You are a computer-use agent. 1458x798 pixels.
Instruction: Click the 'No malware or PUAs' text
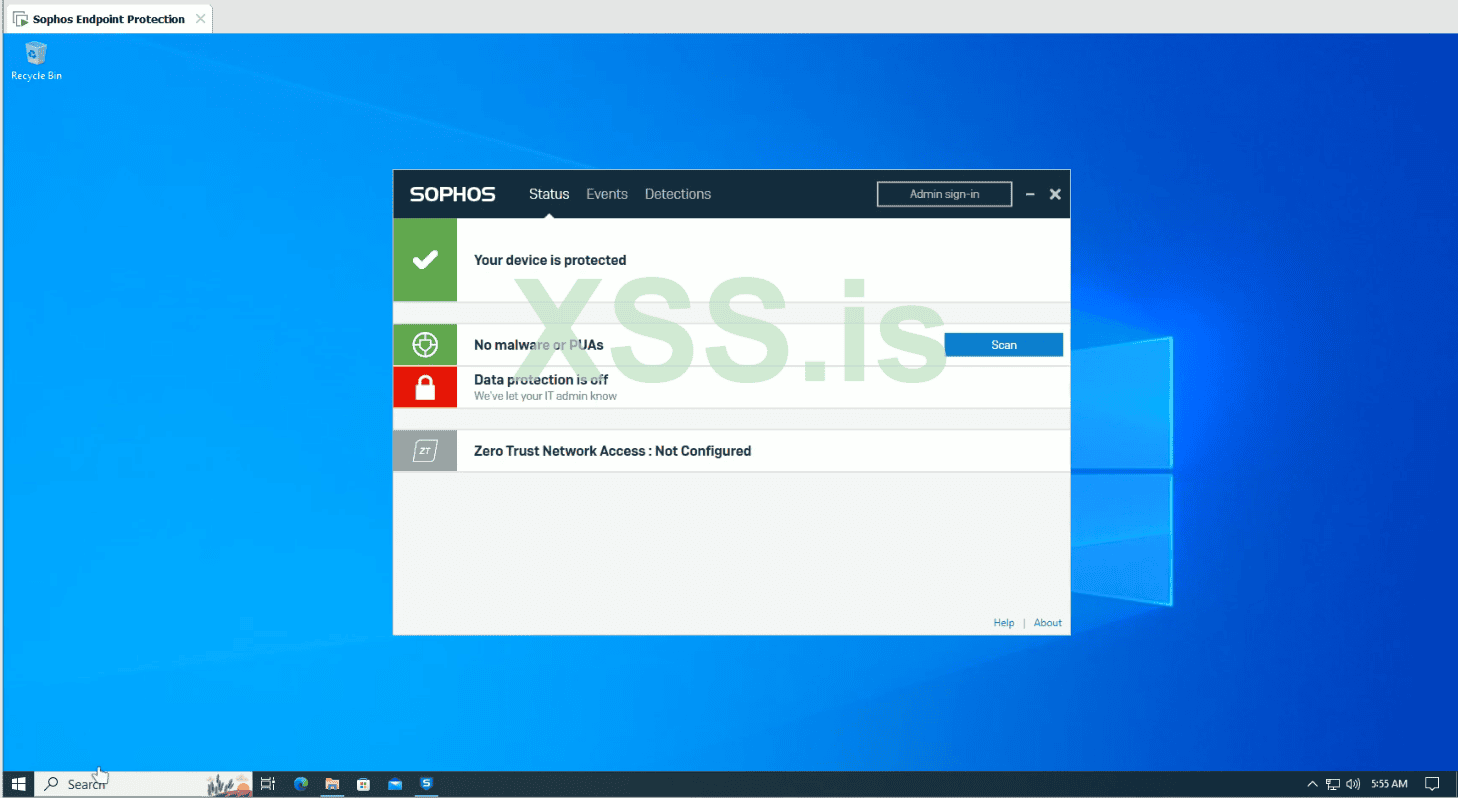pos(539,345)
